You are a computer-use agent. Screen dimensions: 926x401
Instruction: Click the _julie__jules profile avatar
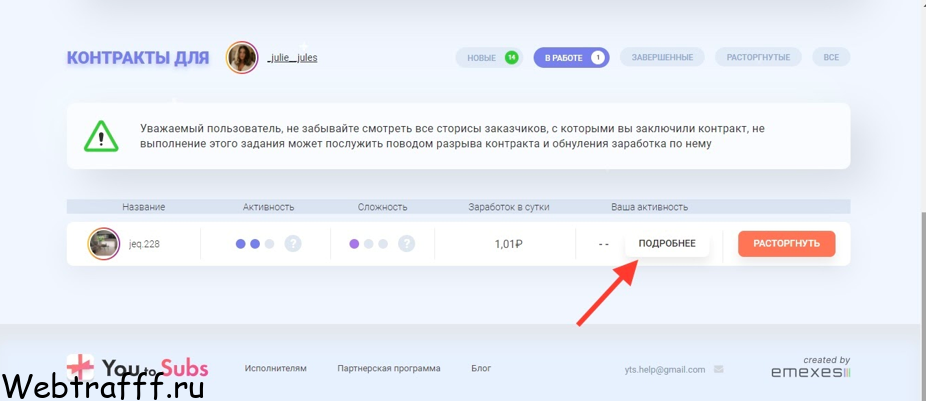click(242, 57)
